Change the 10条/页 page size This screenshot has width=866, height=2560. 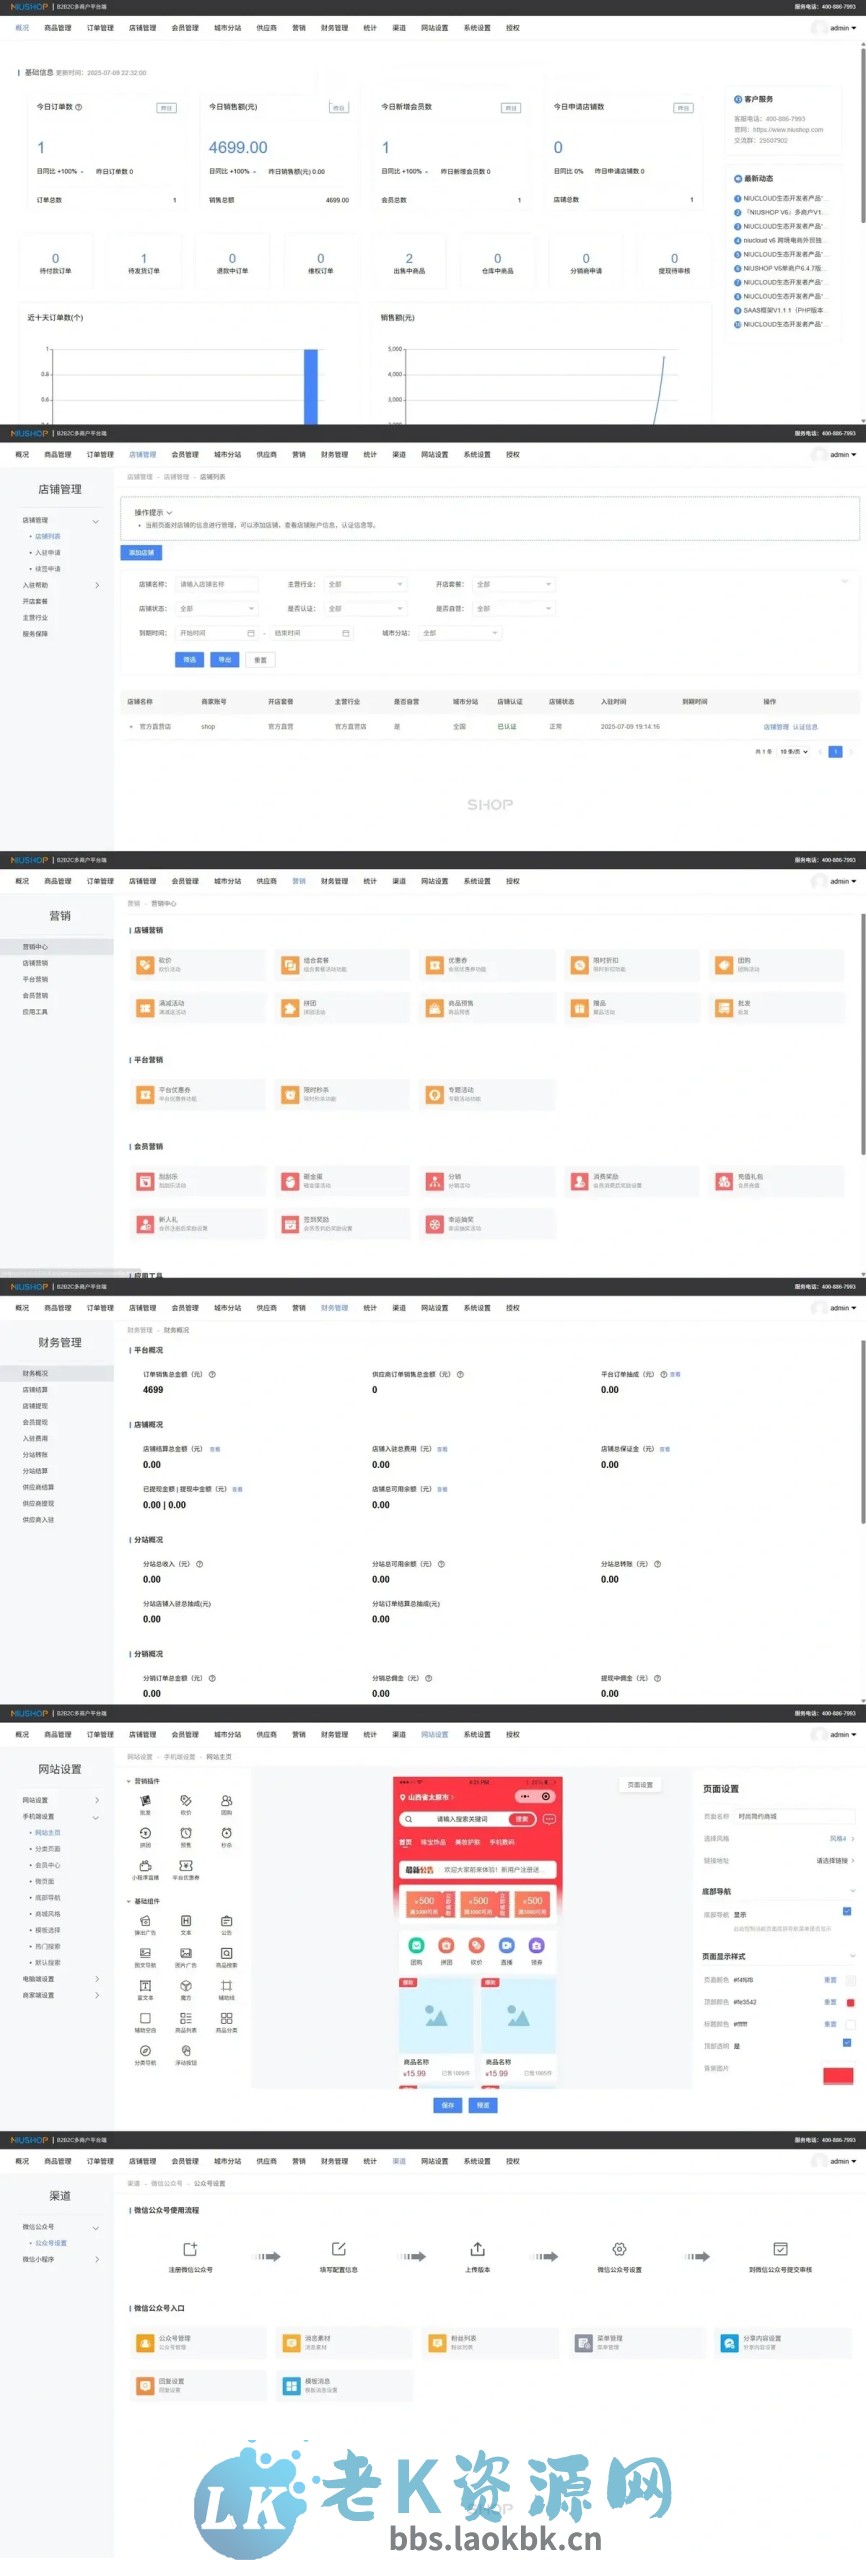point(794,752)
